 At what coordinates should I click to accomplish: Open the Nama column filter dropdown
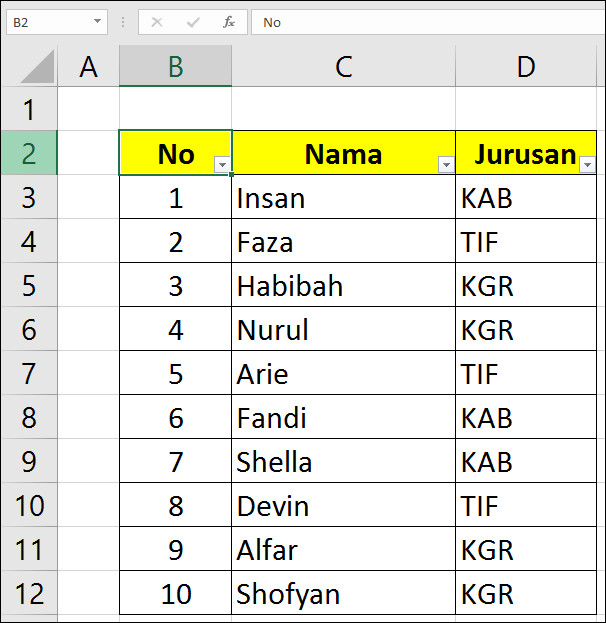coord(446,164)
